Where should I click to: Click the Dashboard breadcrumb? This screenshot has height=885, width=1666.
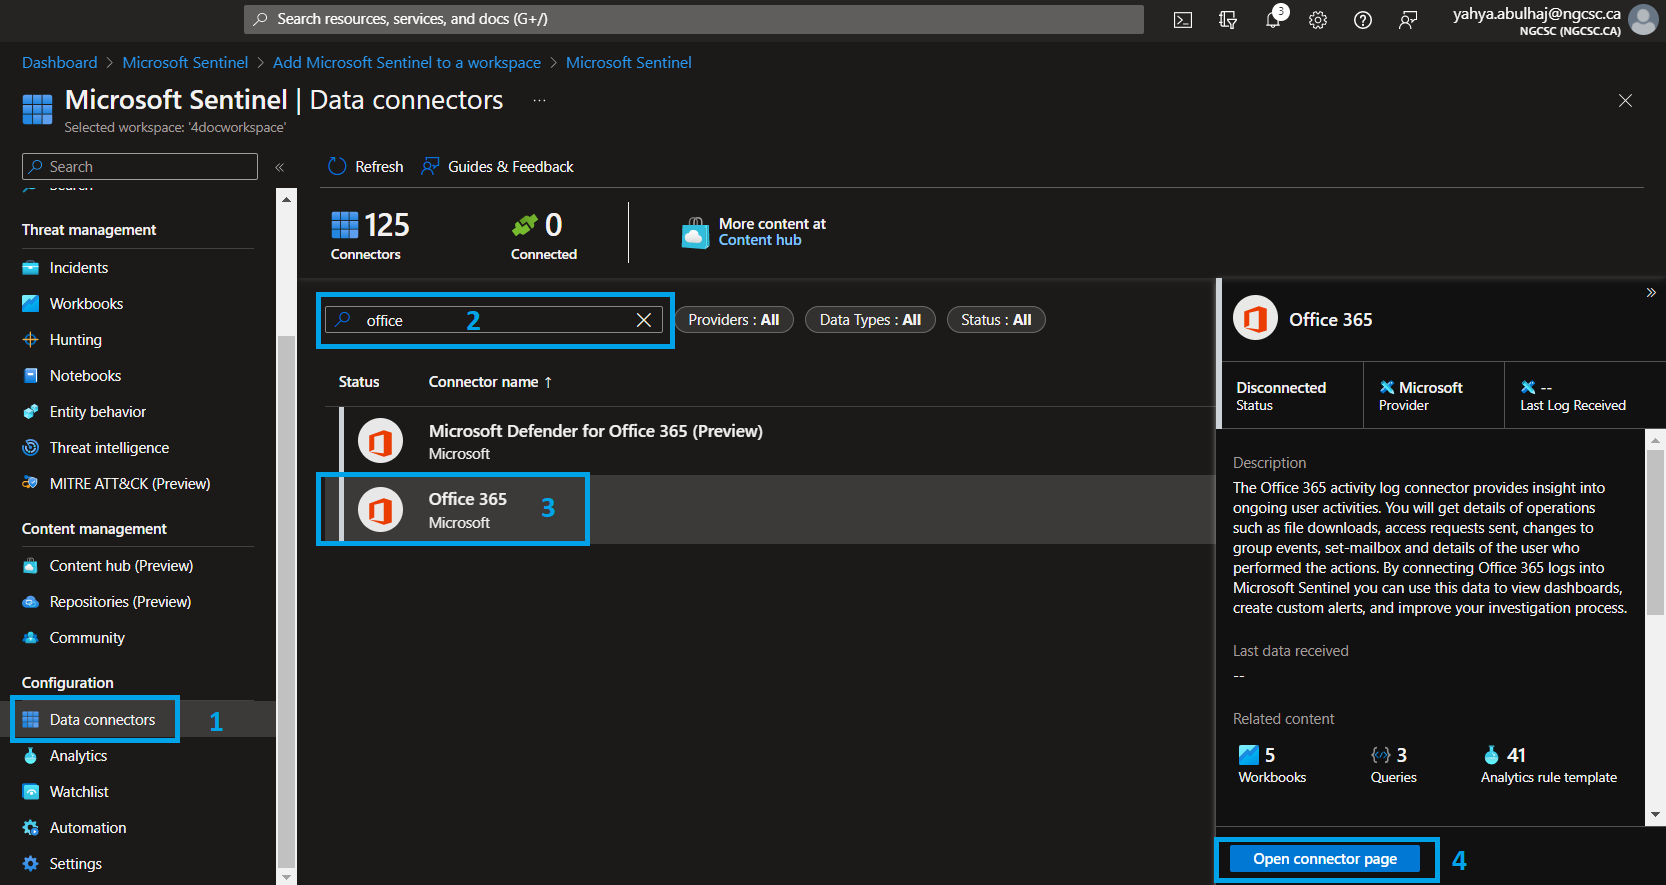(x=60, y=62)
